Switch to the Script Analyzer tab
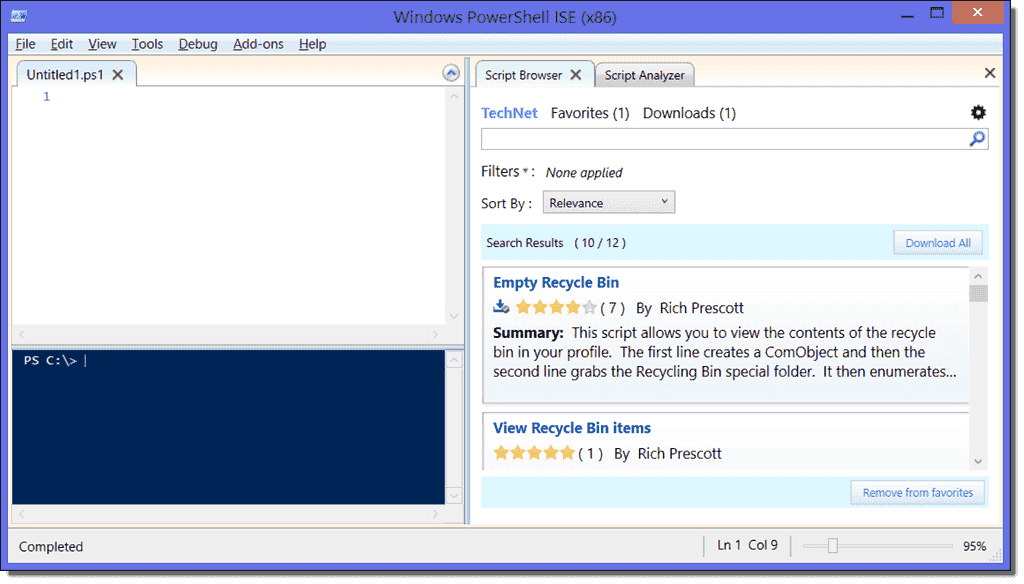1024x584 pixels. 644,75
